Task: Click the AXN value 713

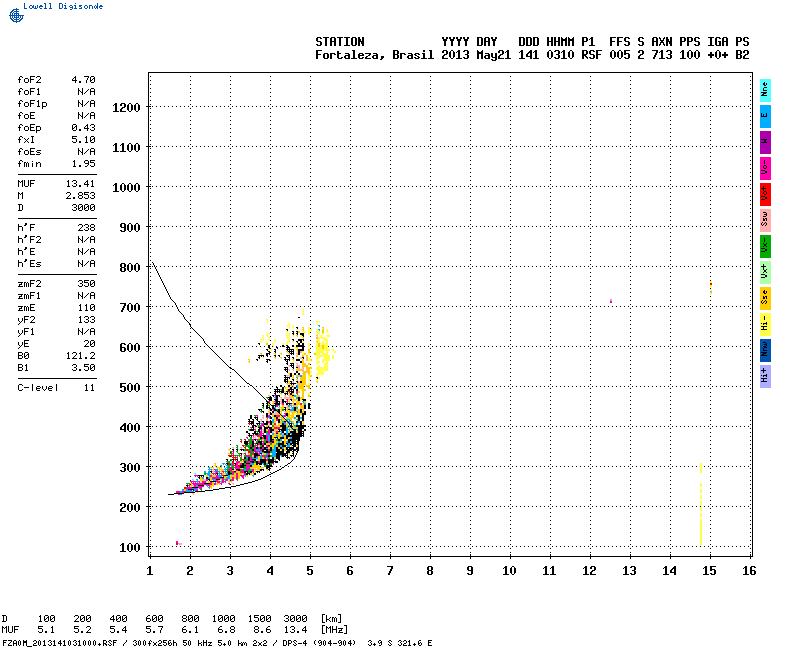Action: click(662, 55)
